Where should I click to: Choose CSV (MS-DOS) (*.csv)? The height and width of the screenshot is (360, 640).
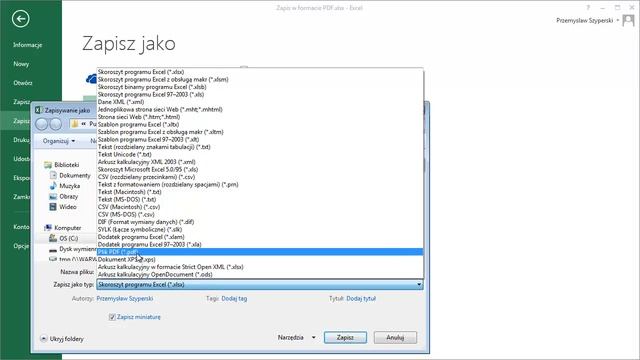[260, 214]
